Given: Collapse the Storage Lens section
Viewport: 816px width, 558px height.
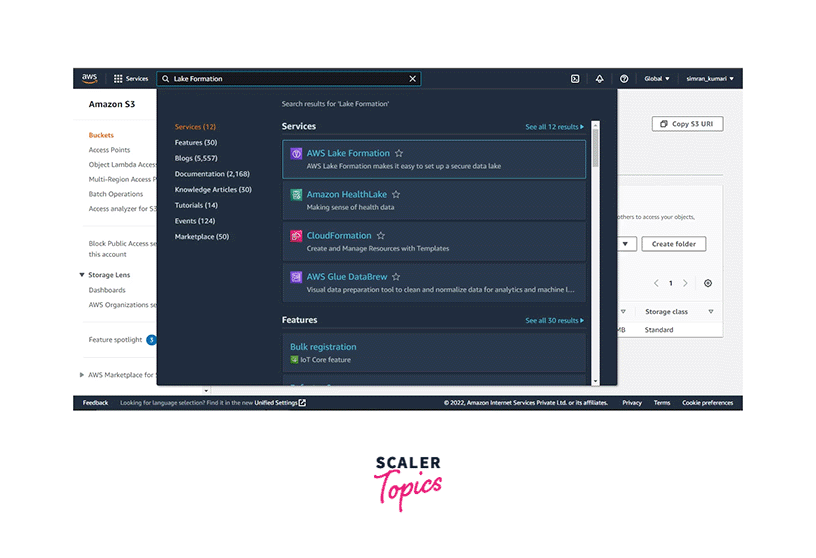Looking at the screenshot, I should (x=81, y=275).
